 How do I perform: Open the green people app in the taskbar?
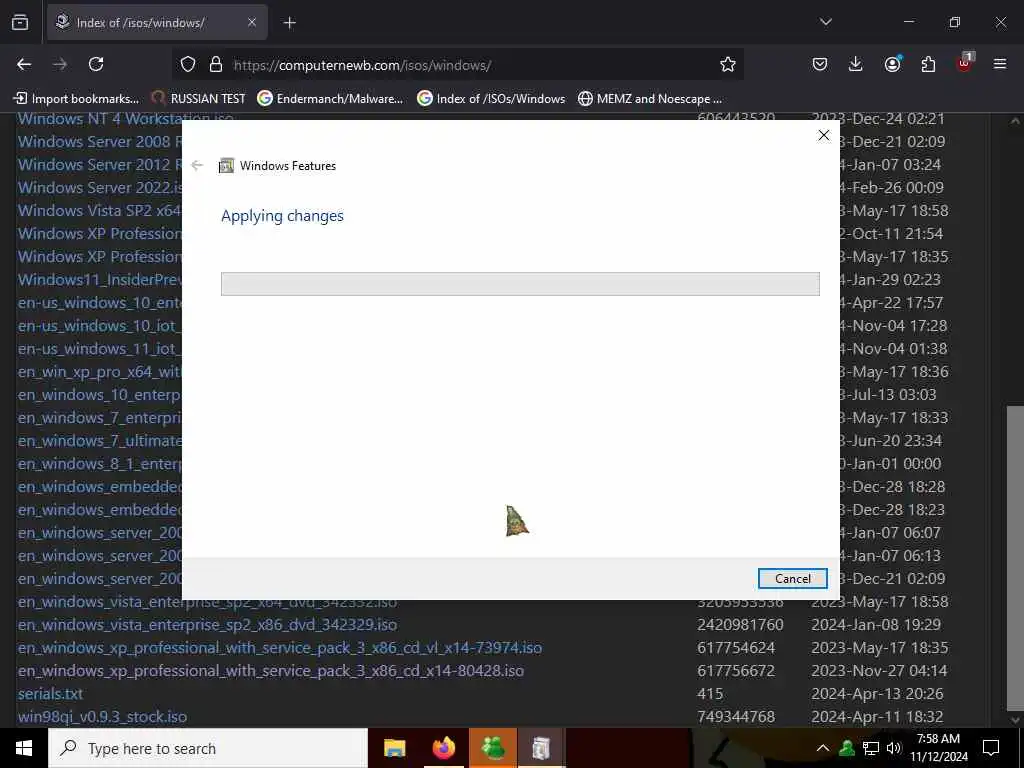(x=492, y=748)
